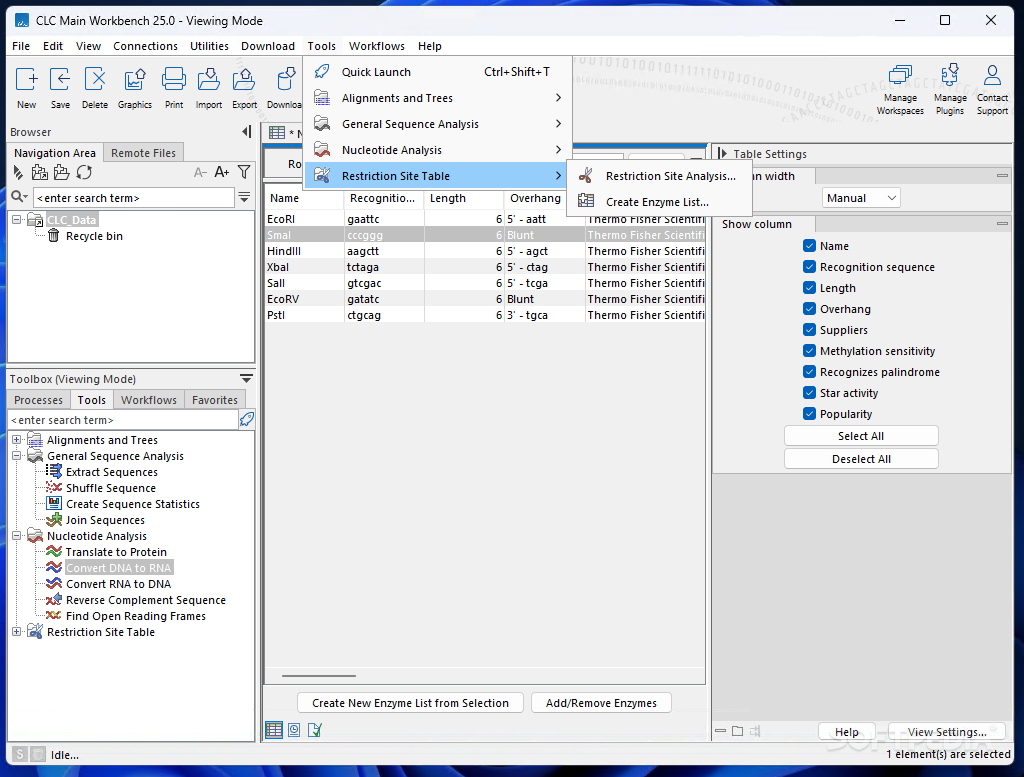Toggle Star activity column checkbox

coord(809,392)
